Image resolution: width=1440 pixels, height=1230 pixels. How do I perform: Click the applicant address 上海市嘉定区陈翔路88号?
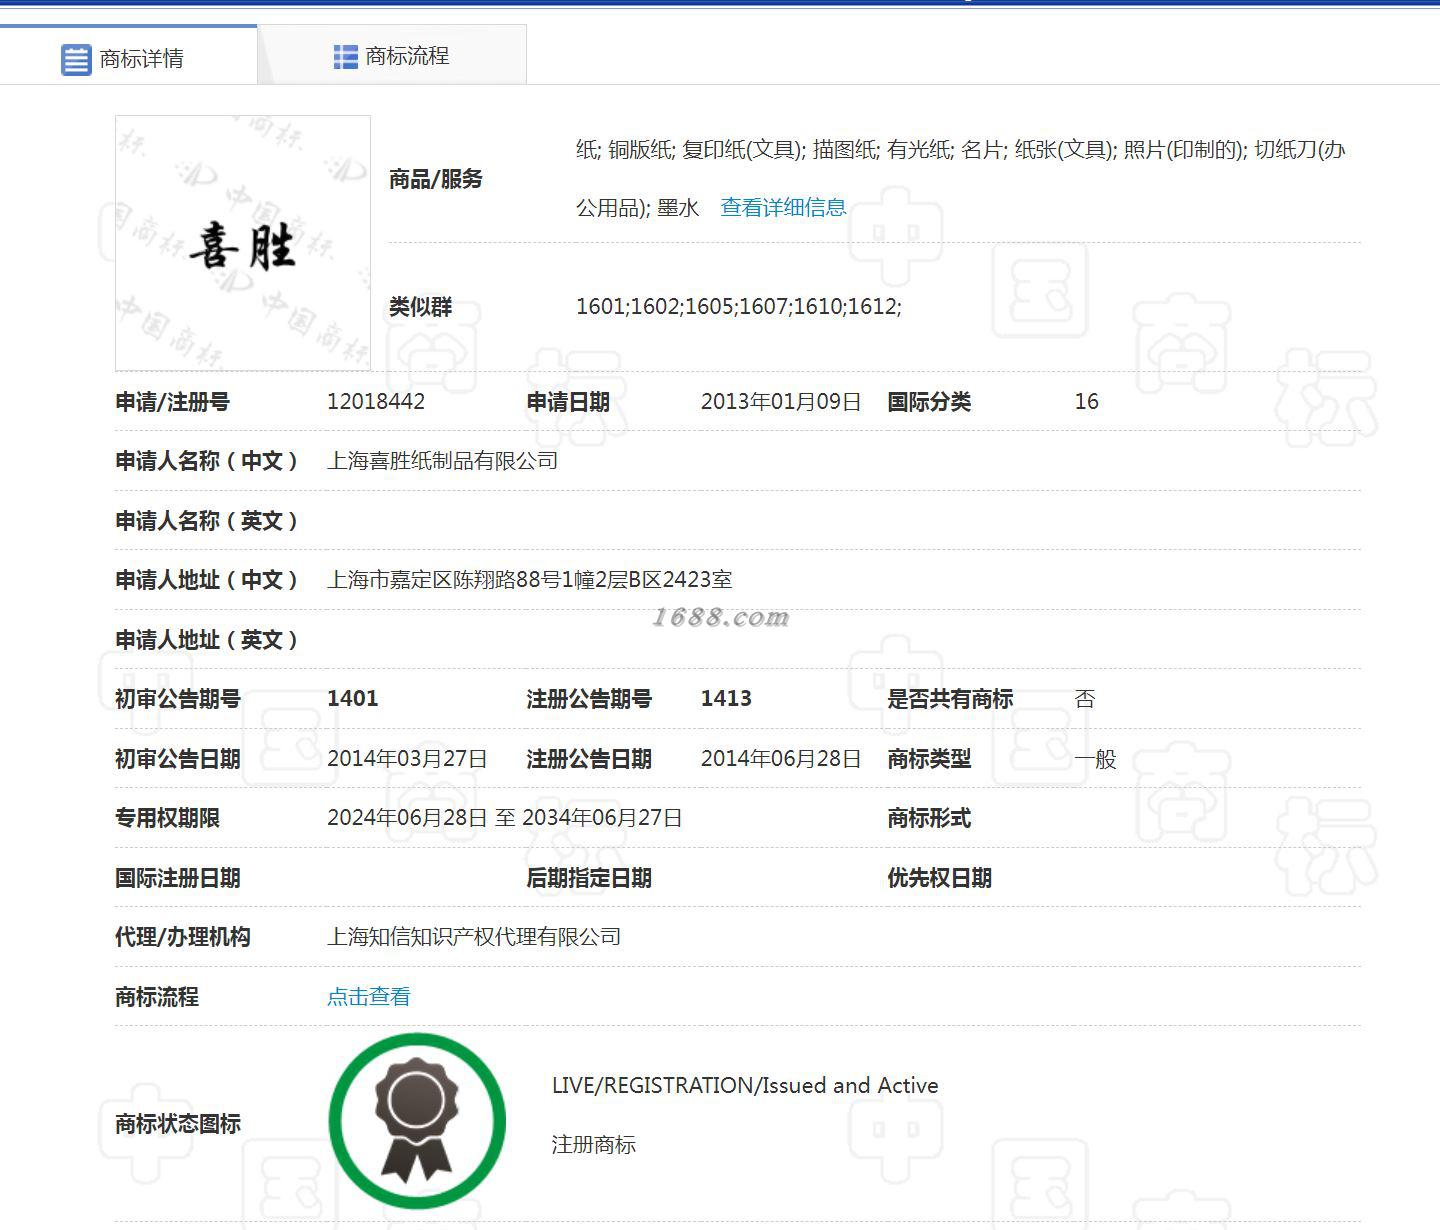pyautogui.click(x=530, y=580)
